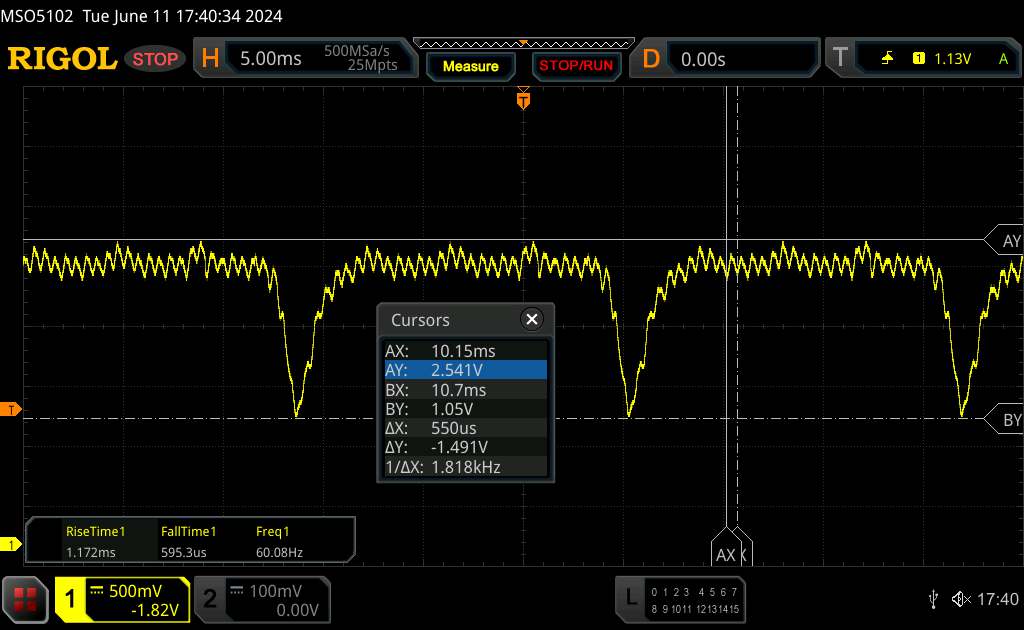The image size is (1024, 630).
Task: Enable channel 2 100mV
Action: point(260,599)
